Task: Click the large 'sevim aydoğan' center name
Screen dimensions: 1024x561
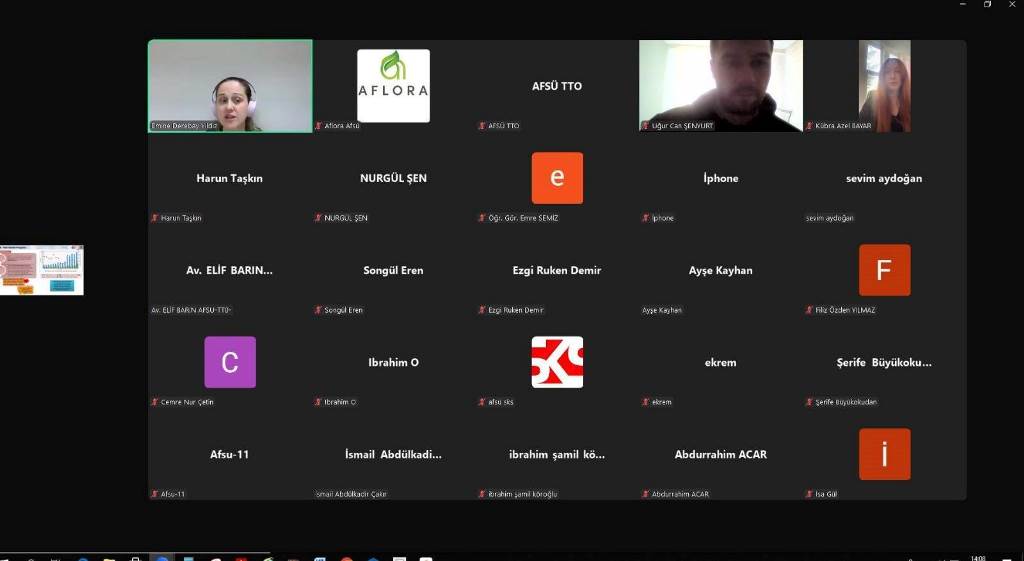Action: click(x=884, y=178)
